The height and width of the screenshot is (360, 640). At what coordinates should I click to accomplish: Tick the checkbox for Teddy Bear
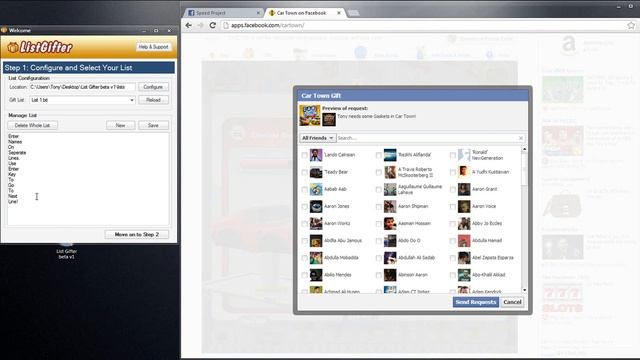pos(304,172)
